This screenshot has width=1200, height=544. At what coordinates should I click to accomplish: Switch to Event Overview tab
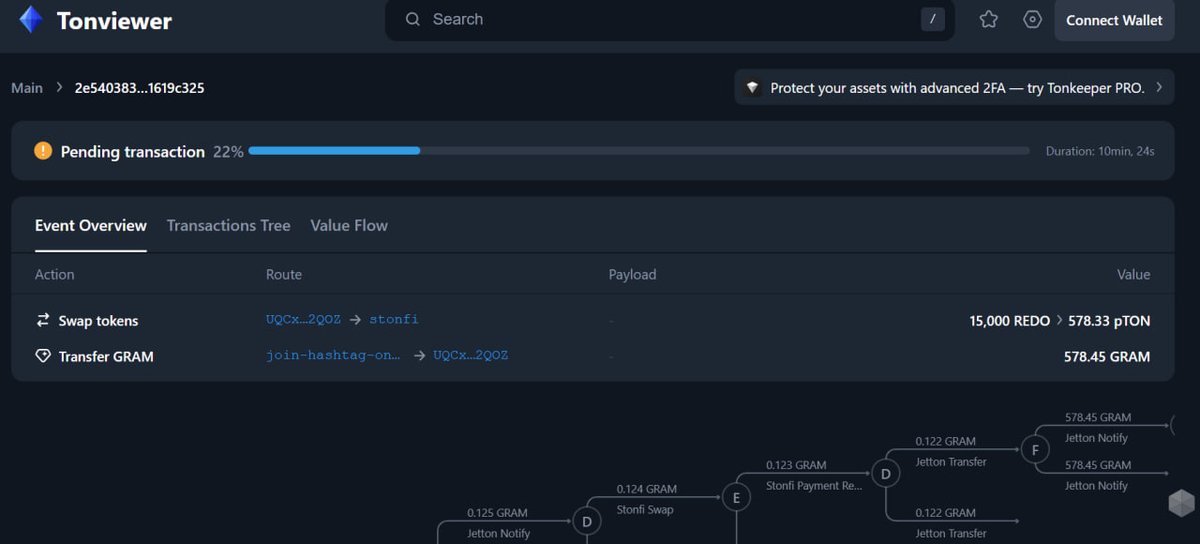pos(91,226)
